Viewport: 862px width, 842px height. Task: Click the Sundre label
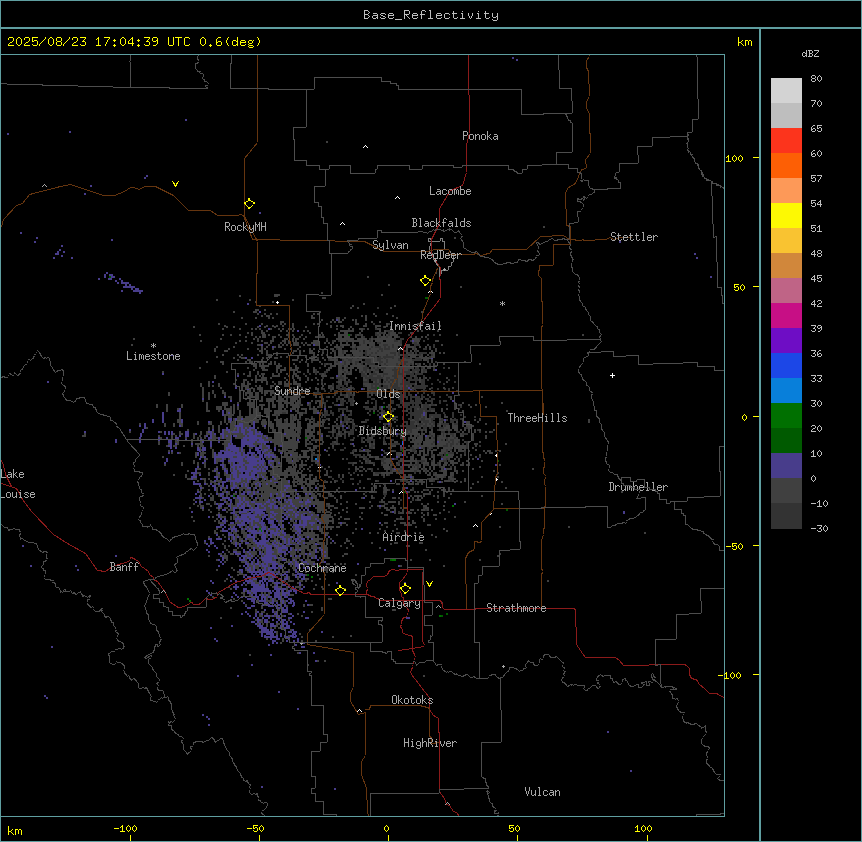[292, 391]
